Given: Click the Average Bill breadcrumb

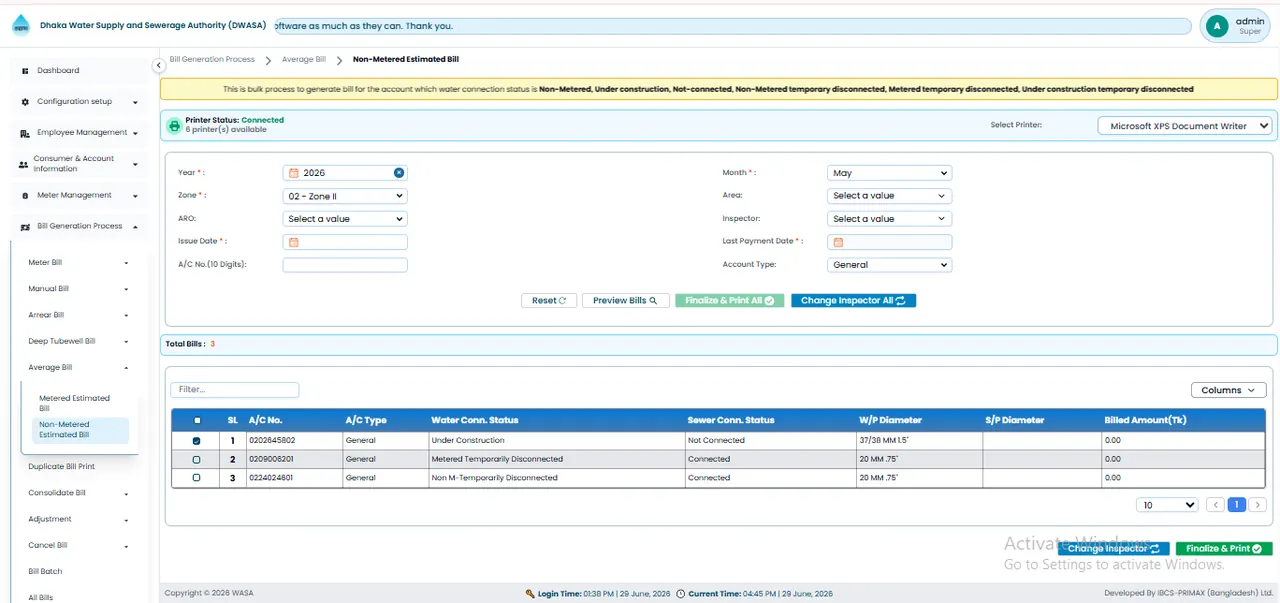Looking at the screenshot, I should (x=304, y=60).
